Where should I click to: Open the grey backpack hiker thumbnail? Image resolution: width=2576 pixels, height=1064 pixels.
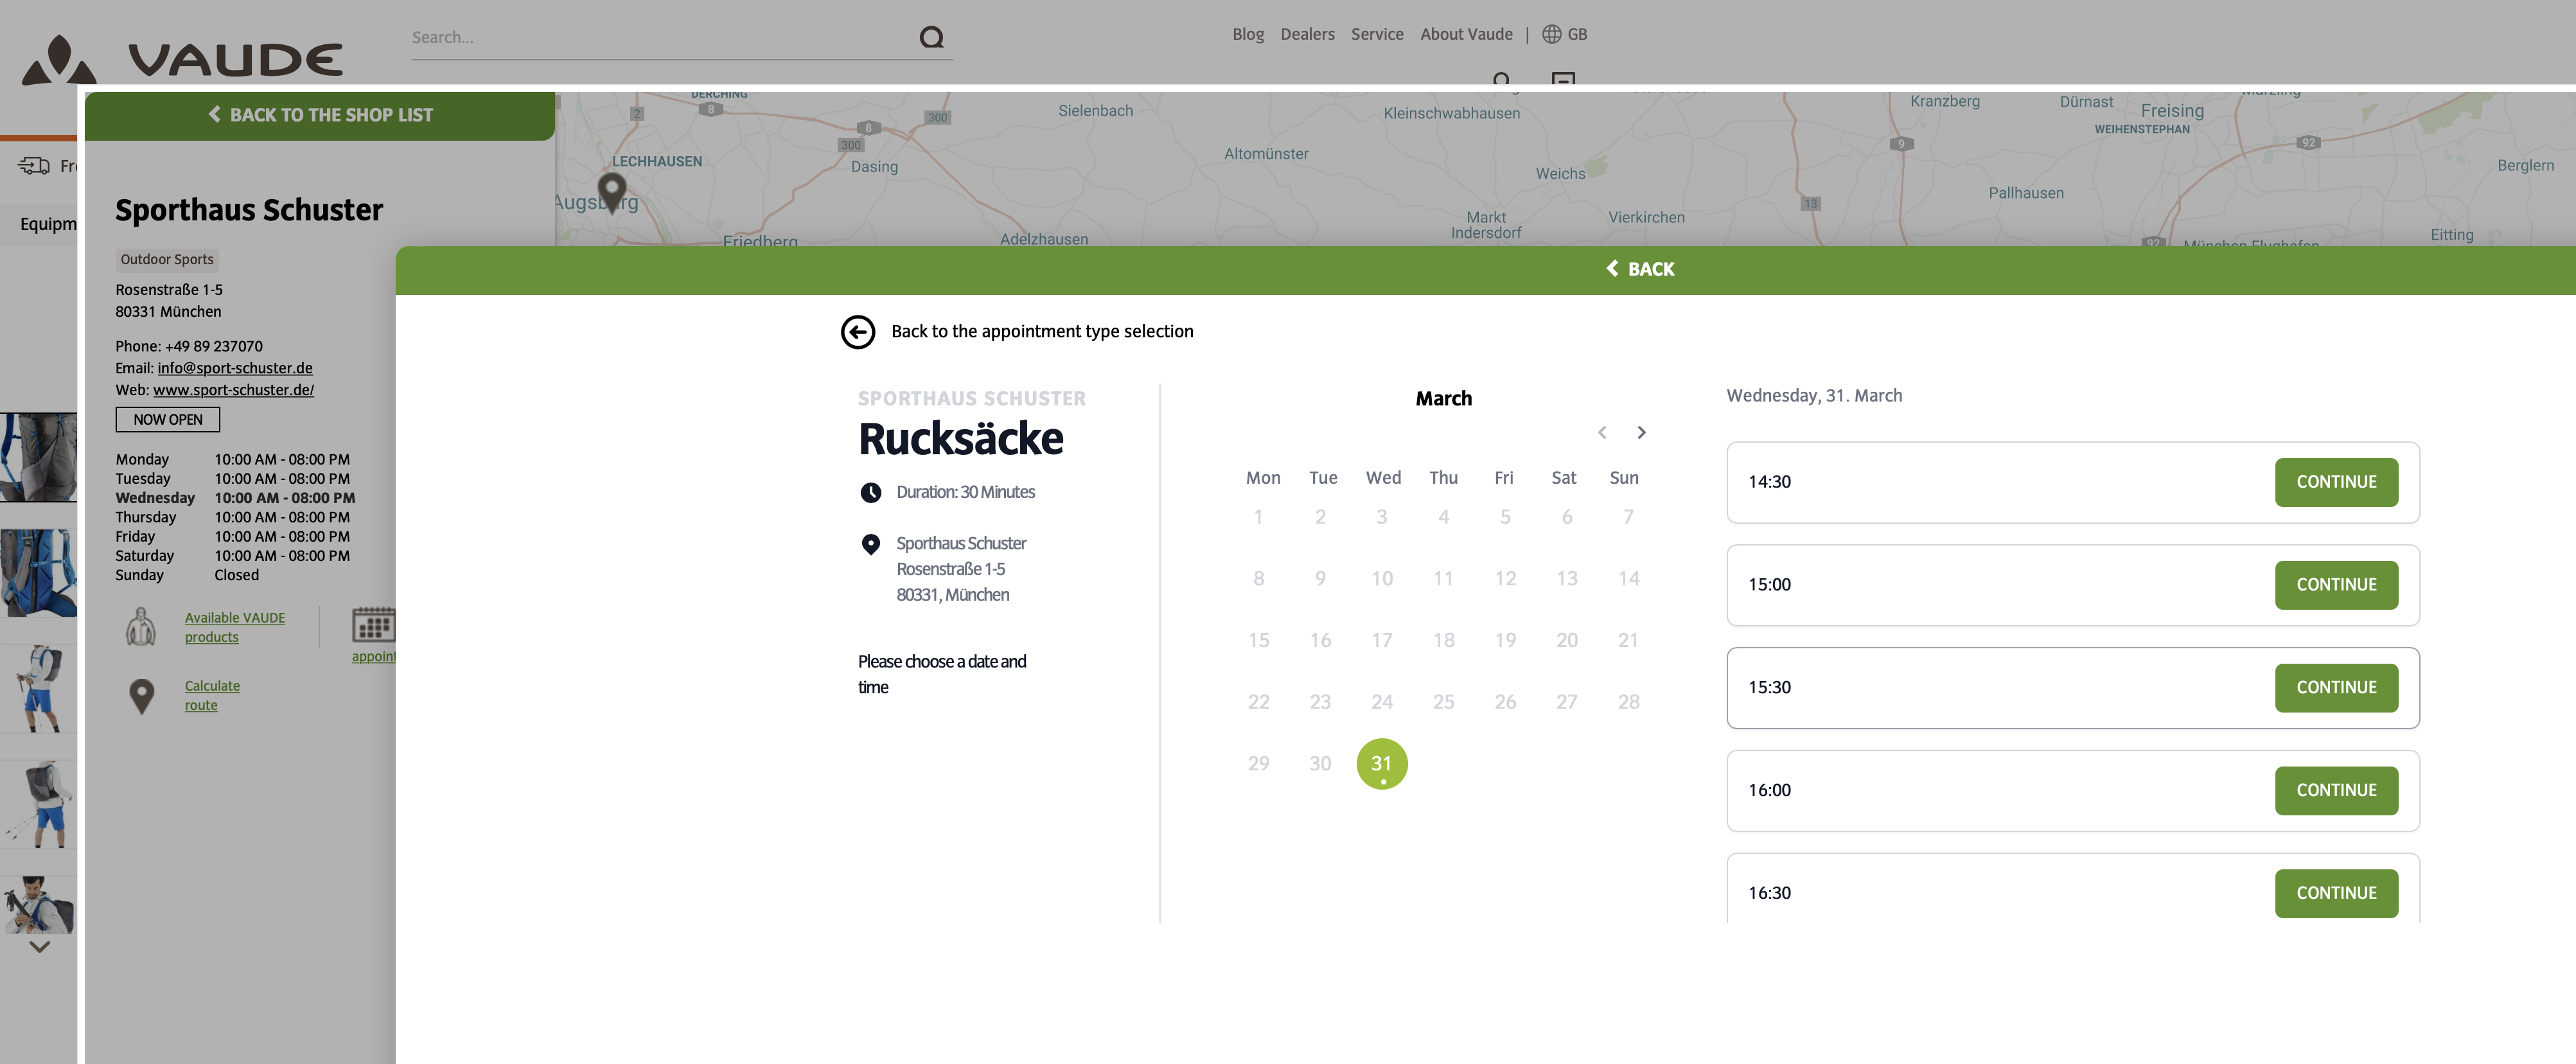pyautogui.click(x=38, y=805)
